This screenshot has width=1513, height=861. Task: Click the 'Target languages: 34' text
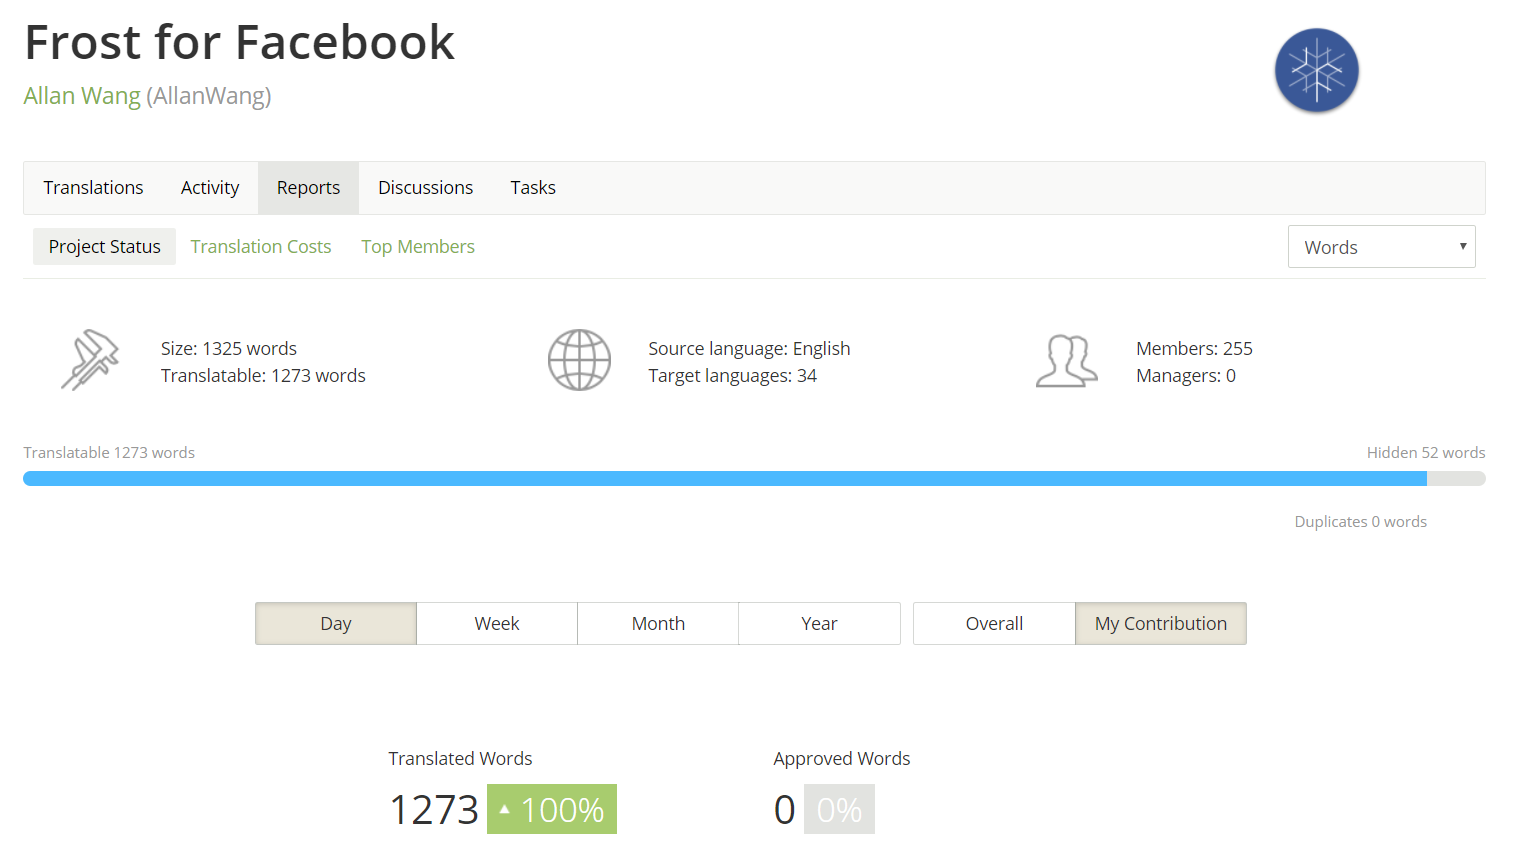point(732,376)
